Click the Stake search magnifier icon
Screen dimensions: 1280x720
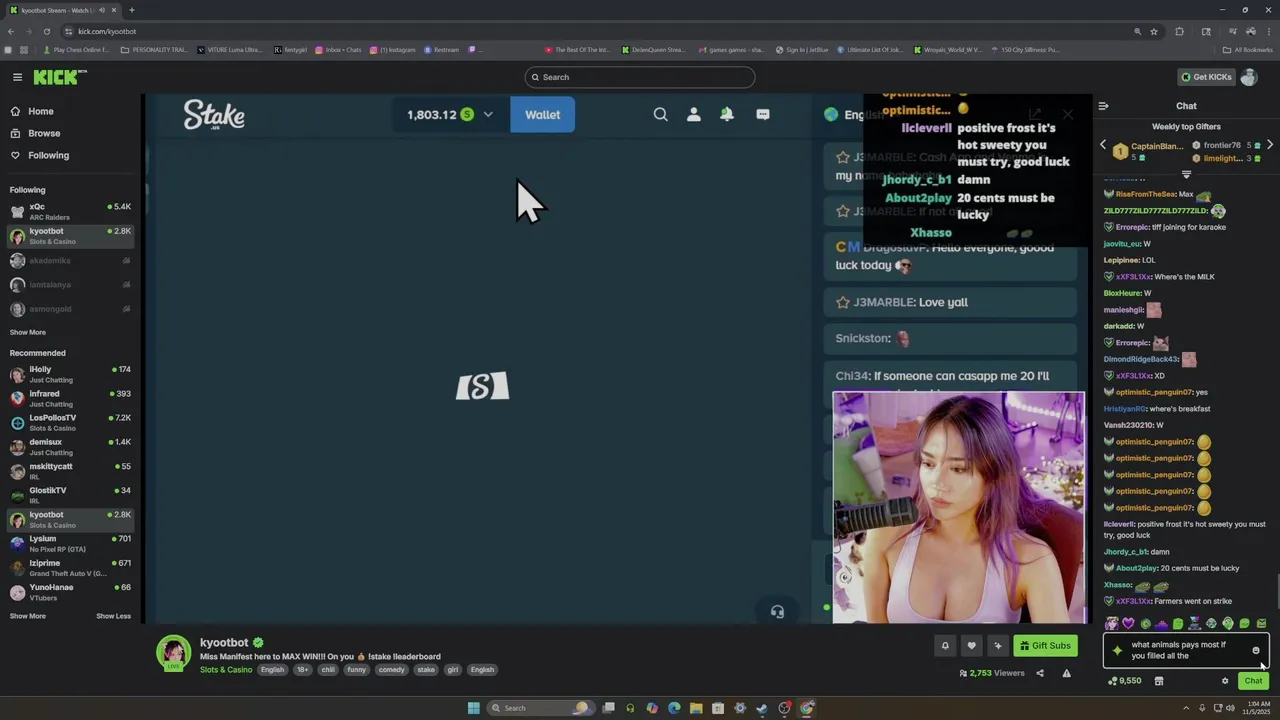point(660,115)
